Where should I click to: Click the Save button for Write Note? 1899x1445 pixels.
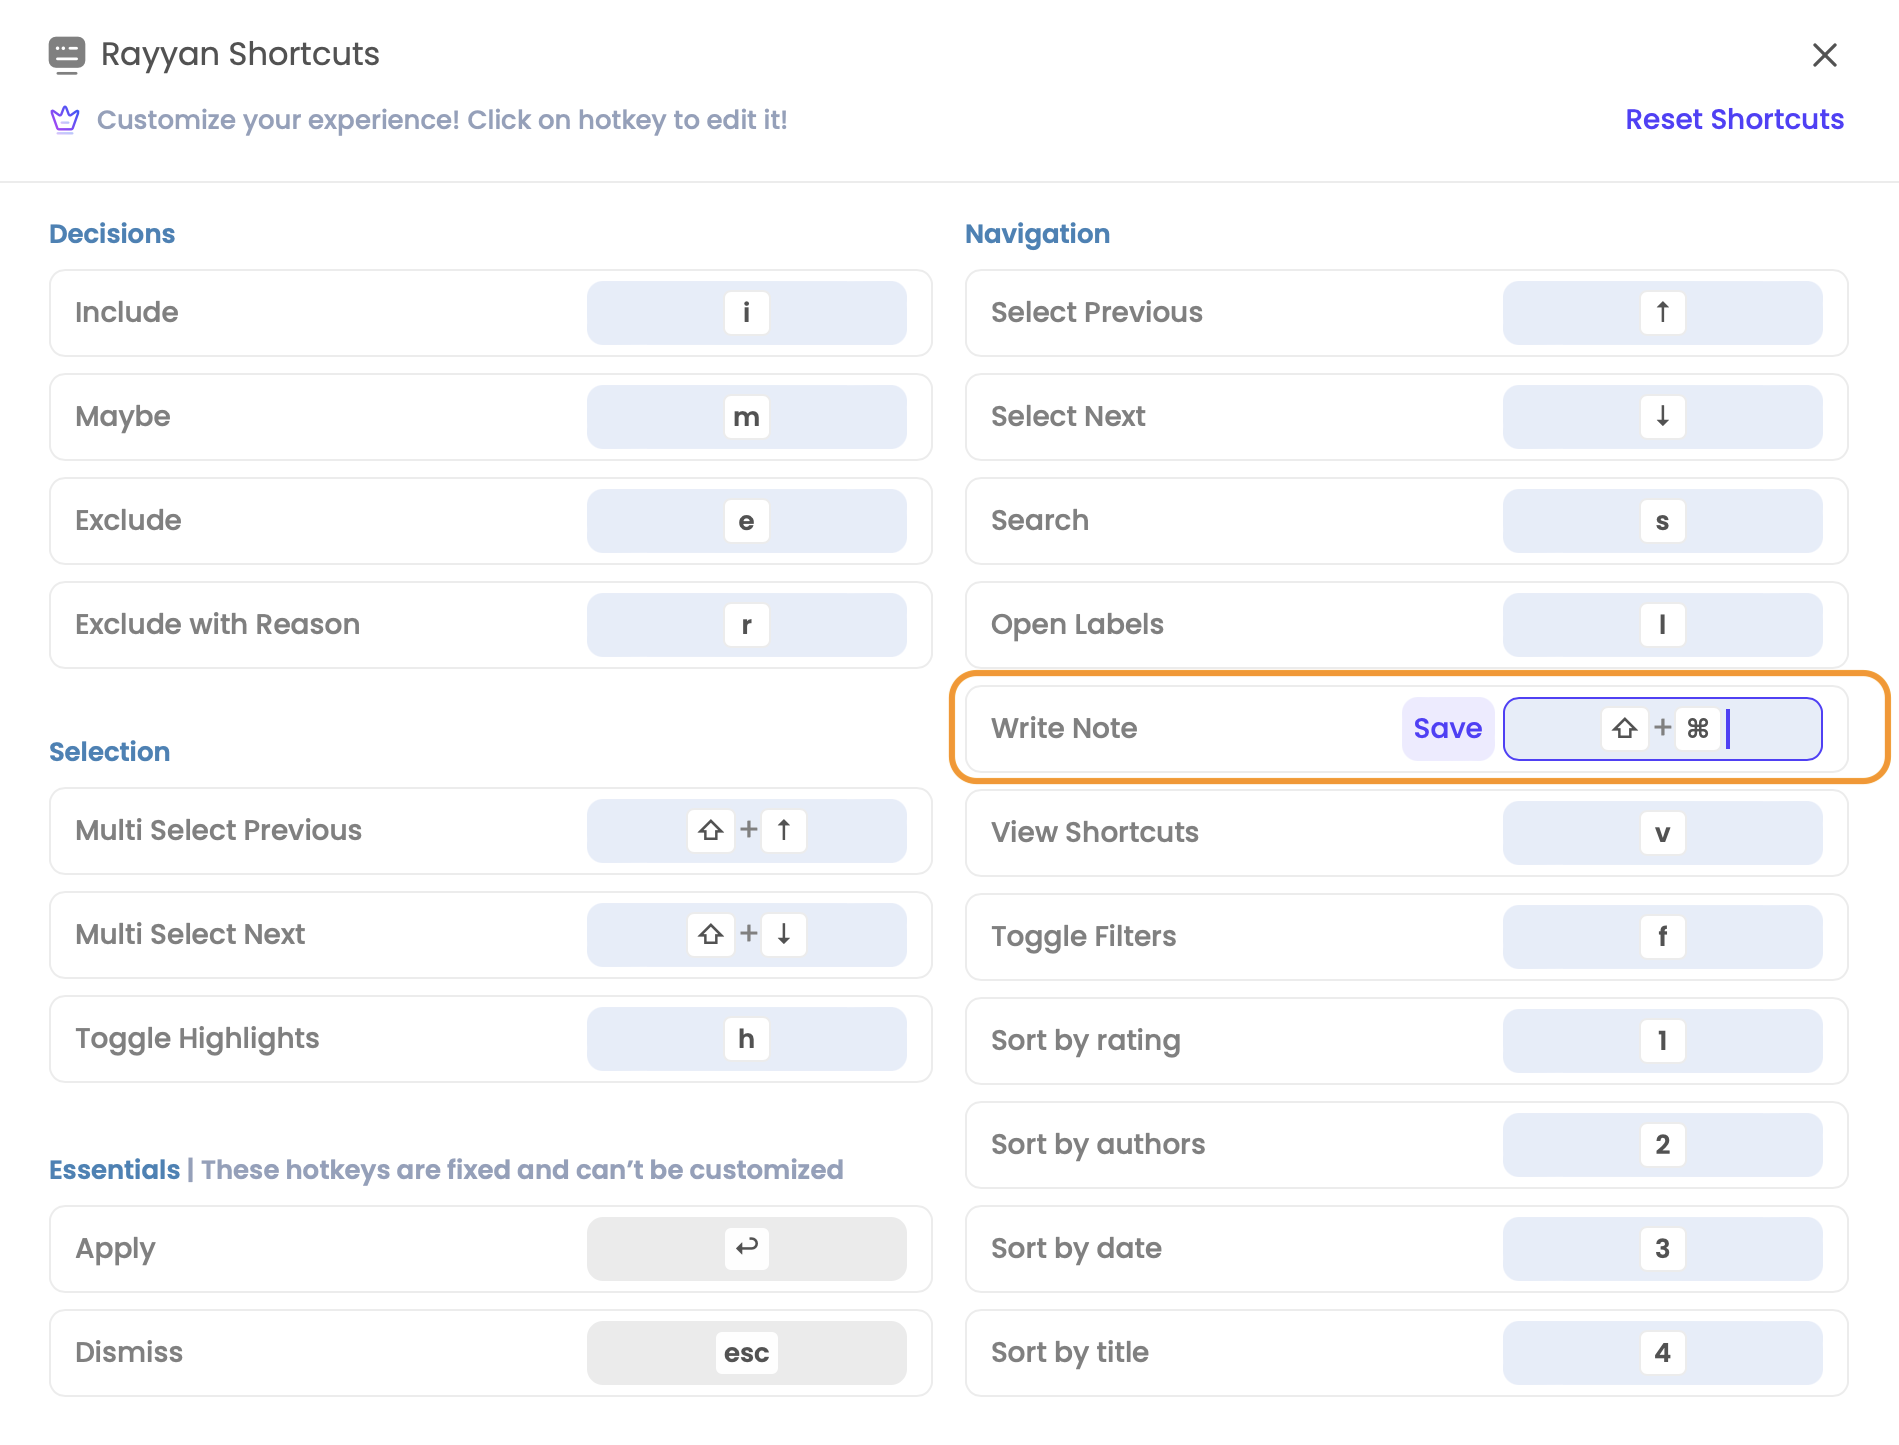1447,728
